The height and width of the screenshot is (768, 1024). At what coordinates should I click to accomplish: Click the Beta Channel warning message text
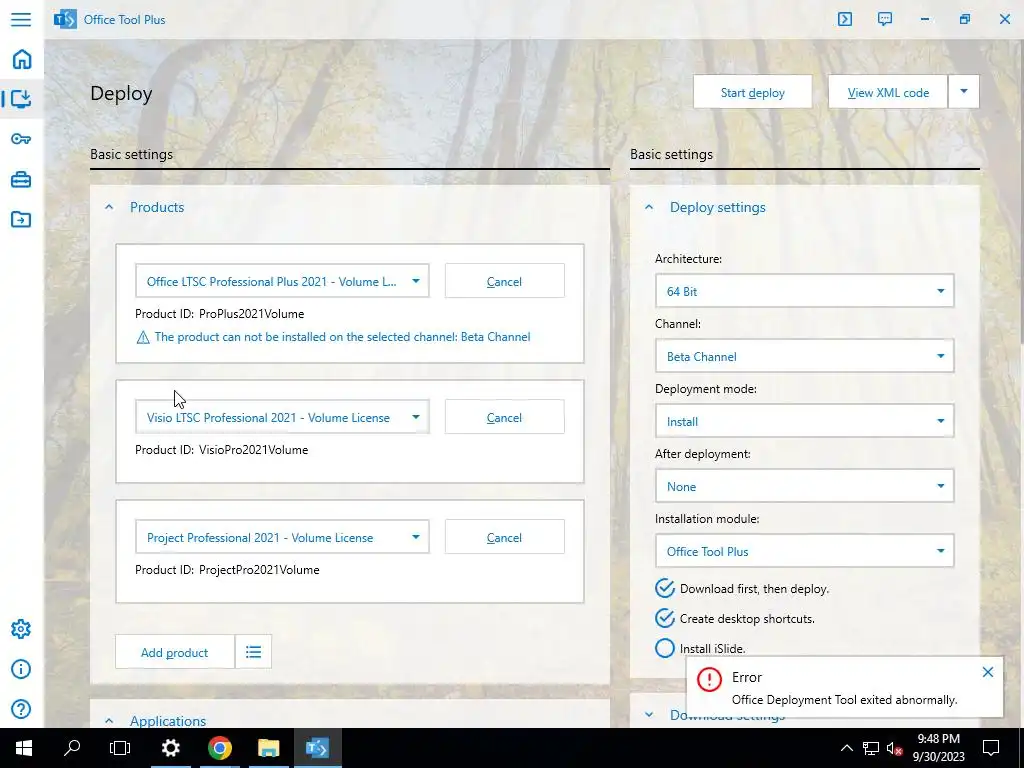click(x=342, y=337)
